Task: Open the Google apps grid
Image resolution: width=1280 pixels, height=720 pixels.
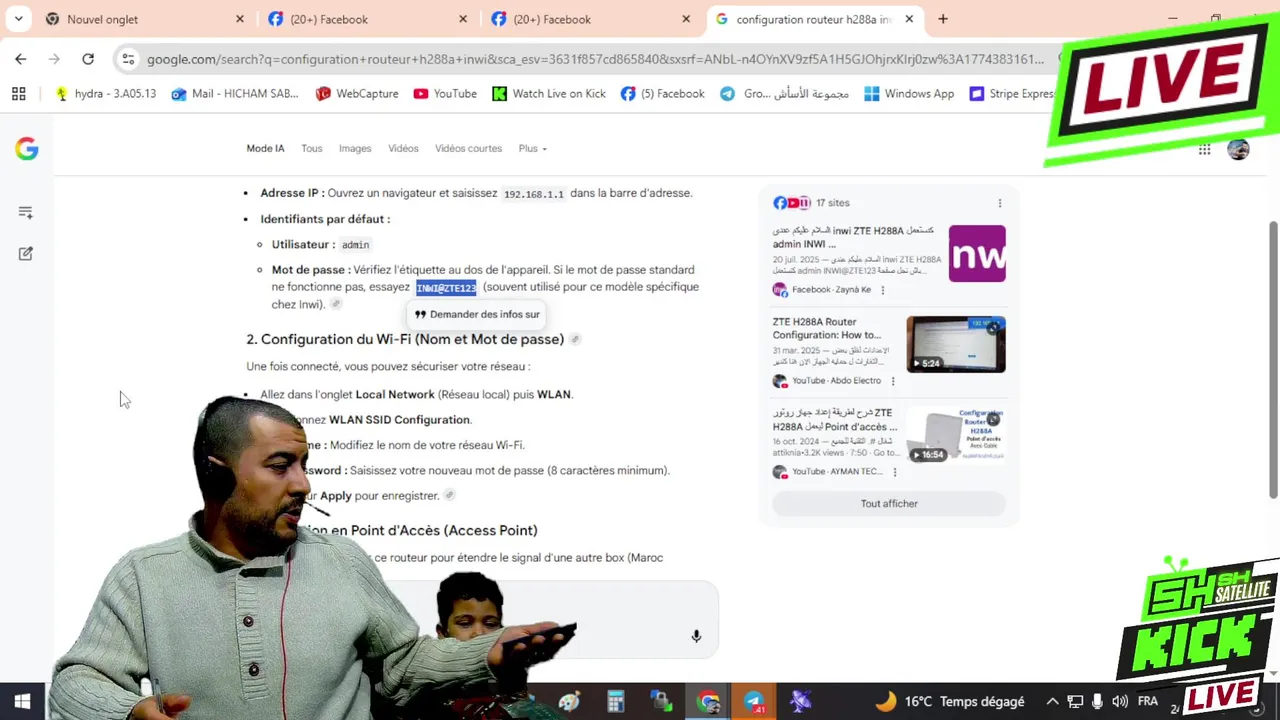Action: [1204, 149]
